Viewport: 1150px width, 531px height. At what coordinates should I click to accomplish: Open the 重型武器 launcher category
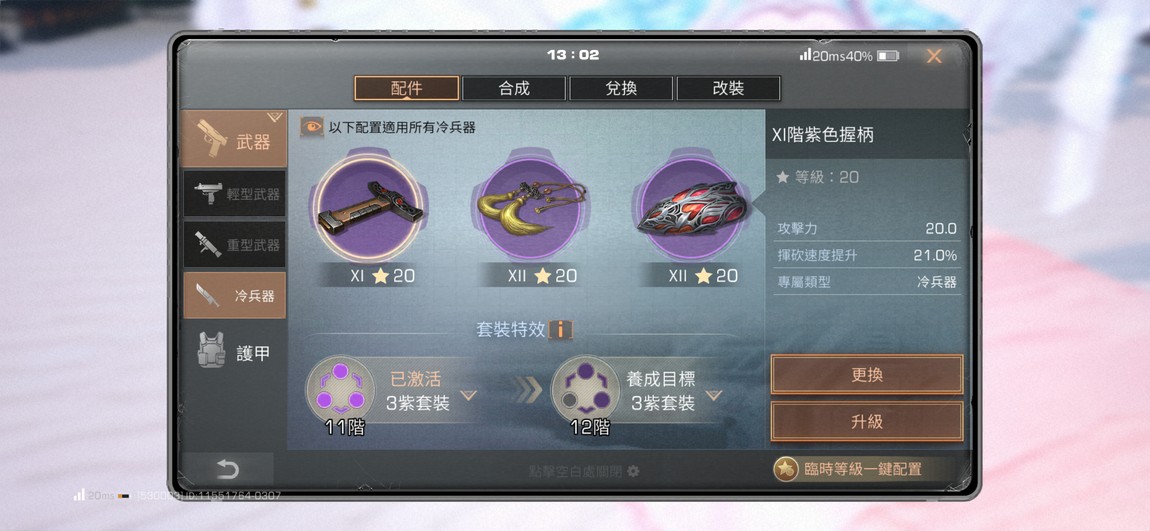click(235, 244)
